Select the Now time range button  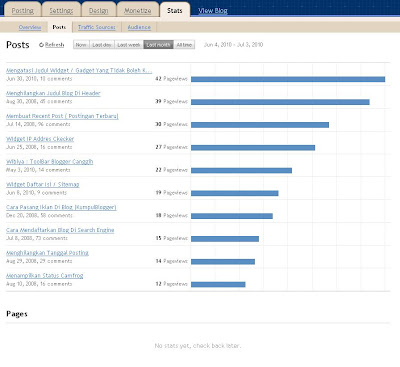[81, 45]
